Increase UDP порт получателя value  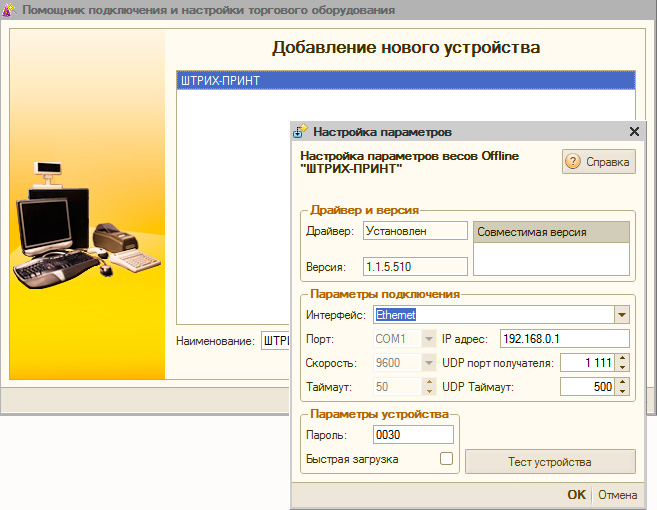click(x=623, y=358)
